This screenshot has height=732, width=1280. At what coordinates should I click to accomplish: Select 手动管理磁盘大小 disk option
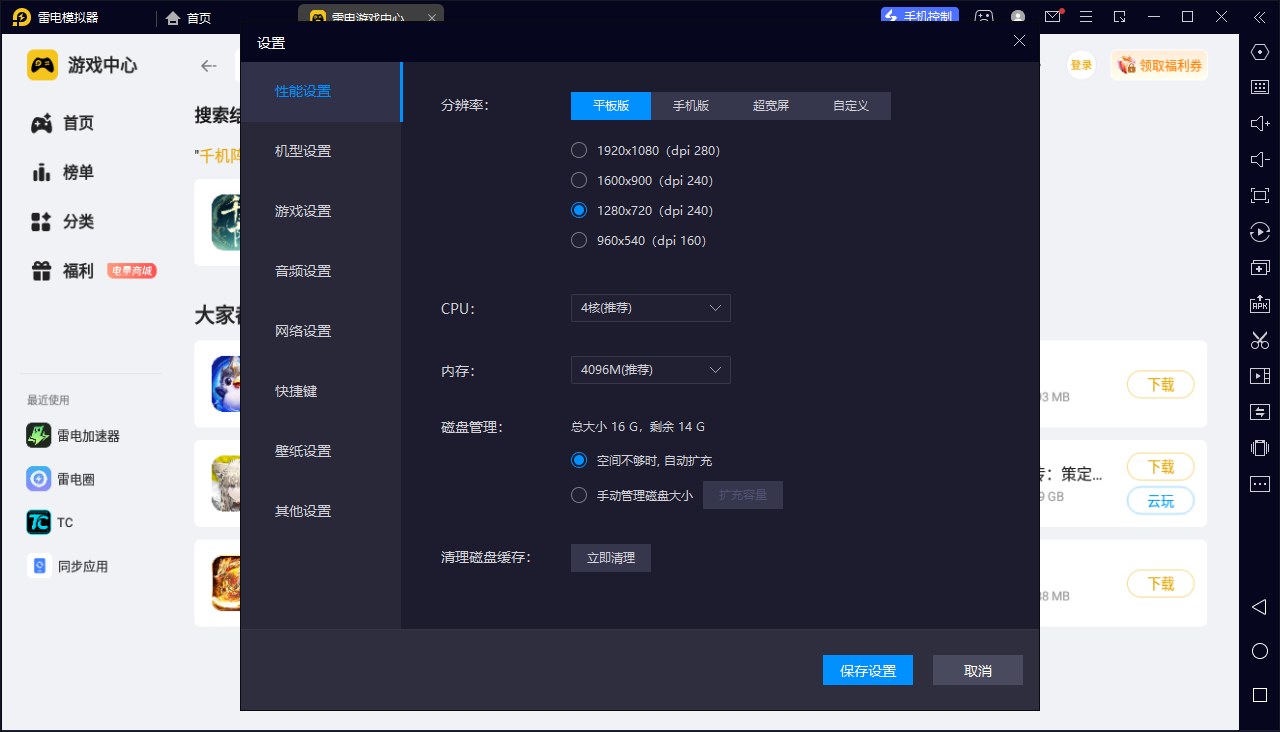click(578, 495)
